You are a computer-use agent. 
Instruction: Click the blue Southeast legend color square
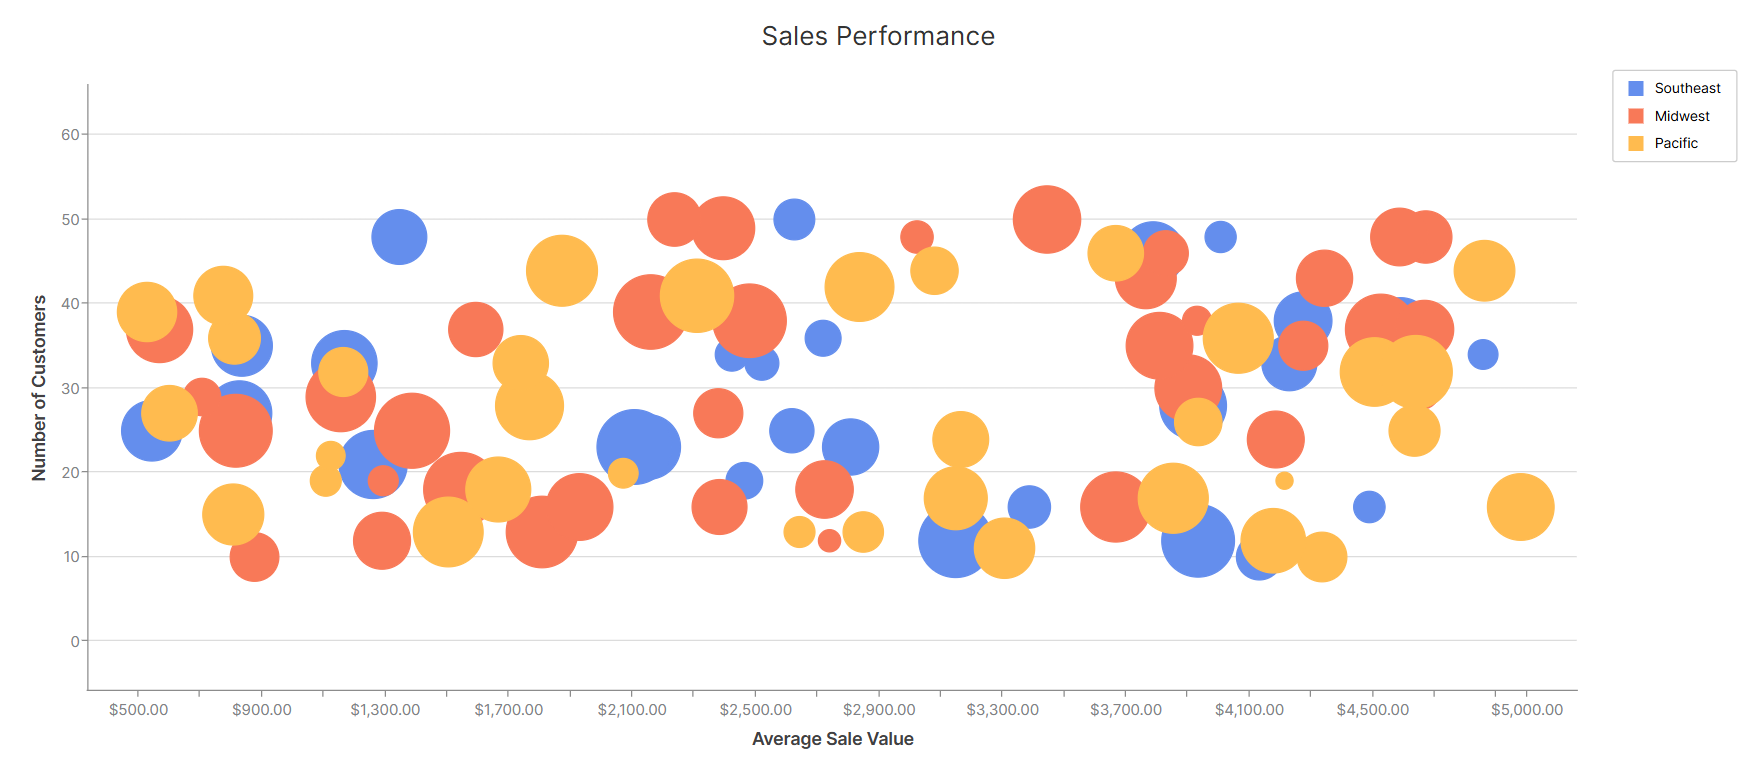pos(1636,88)
